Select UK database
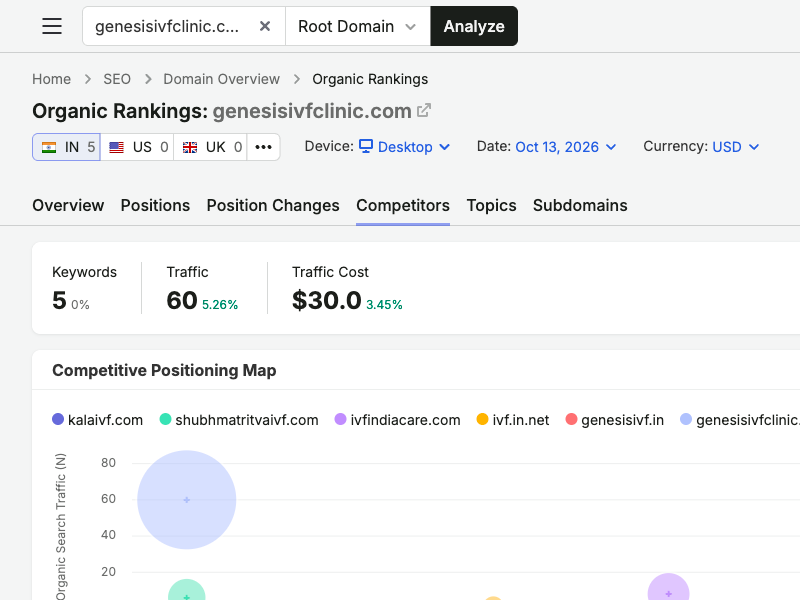The image size is (800, 600). point(210,147)
